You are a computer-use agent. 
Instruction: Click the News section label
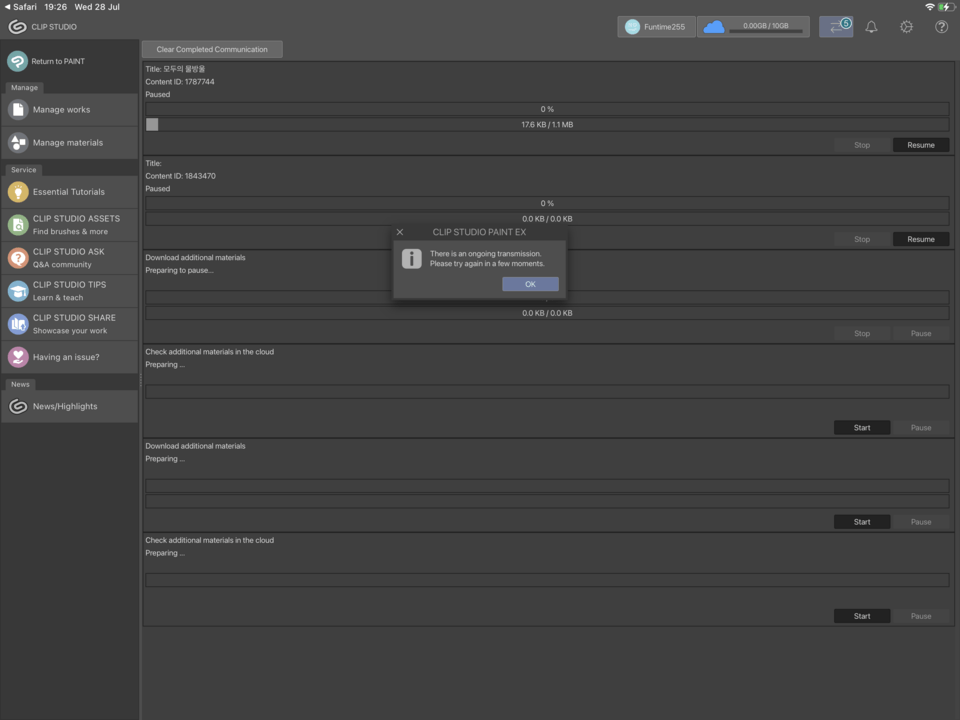tap(20, 384)
